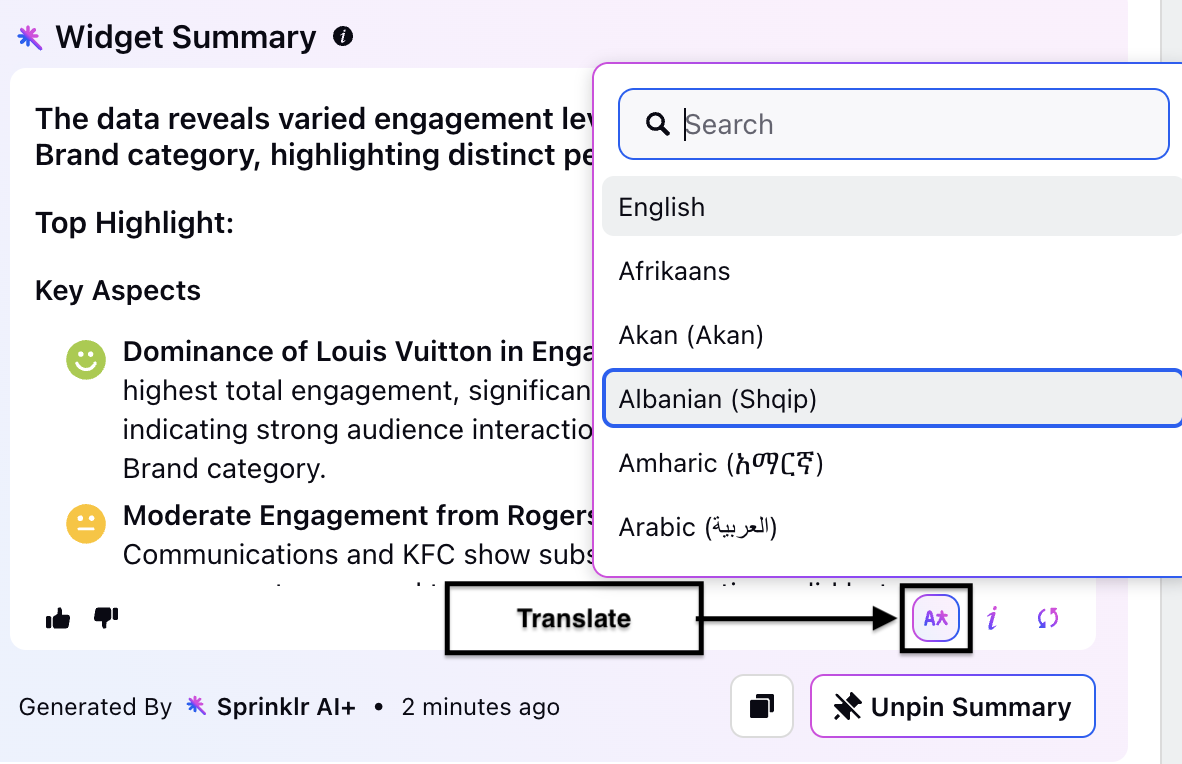This screenshot has height=764, width=1182.
Task: Pick Albanian (Shqip) from the dropdown
Action: click(x=892, y=398)
